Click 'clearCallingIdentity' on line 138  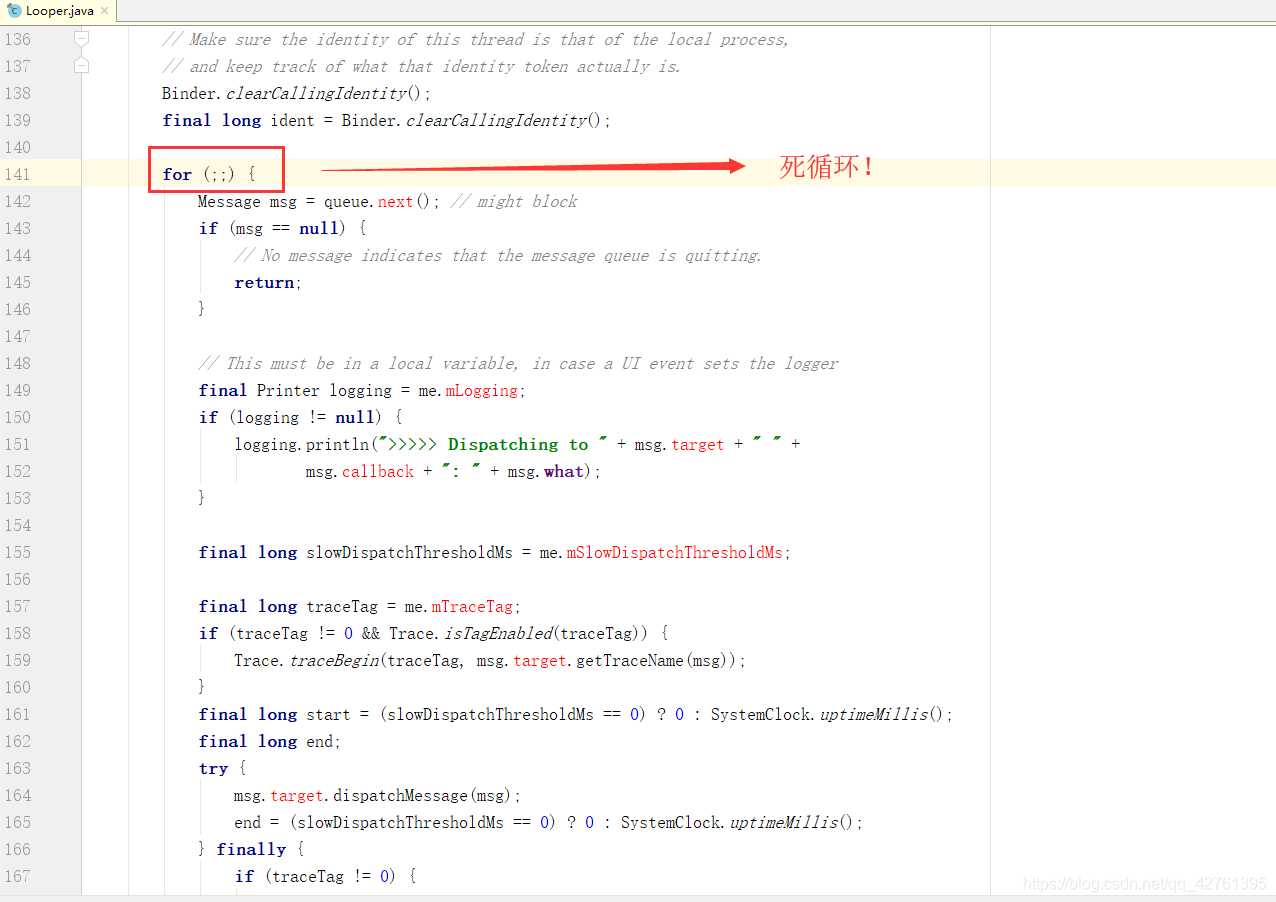point(316,93)
